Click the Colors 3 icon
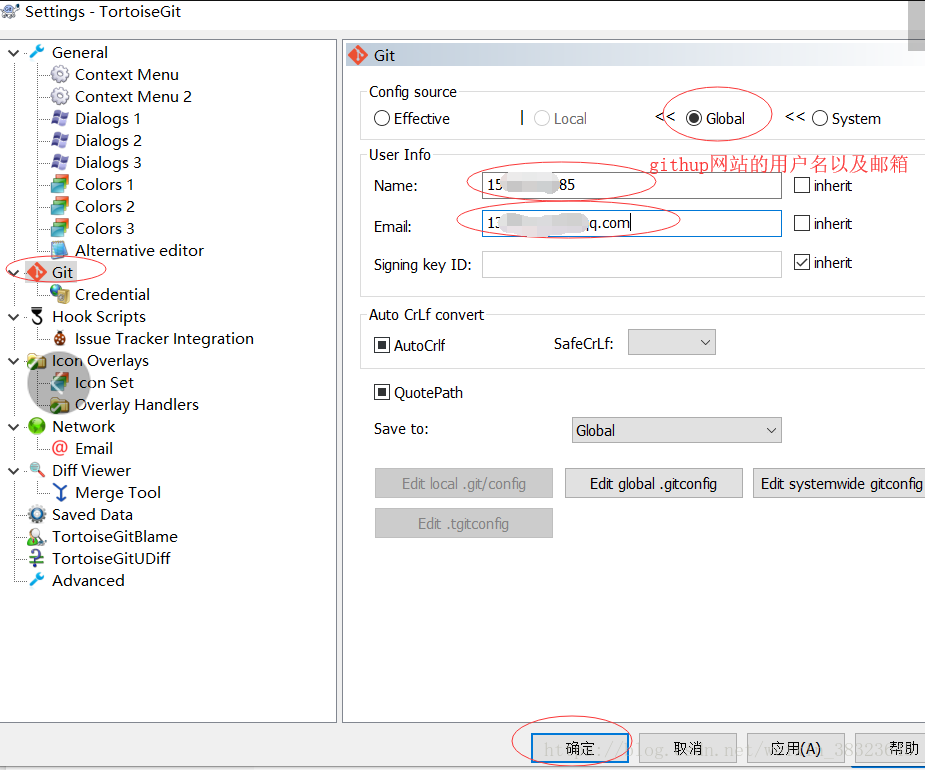This screenshot has width=925, height=770. pos(60,228)
